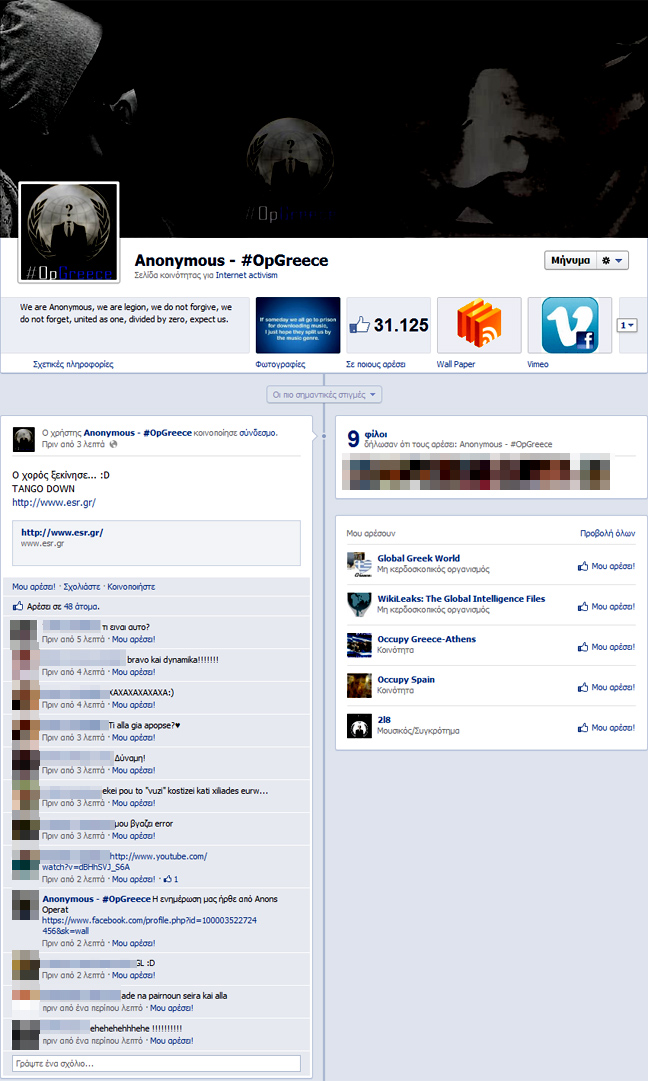Like the TANGO DOWN post
Image resolution: width=648 pixels, height=1081 pixels.
(x=33, y=587)
